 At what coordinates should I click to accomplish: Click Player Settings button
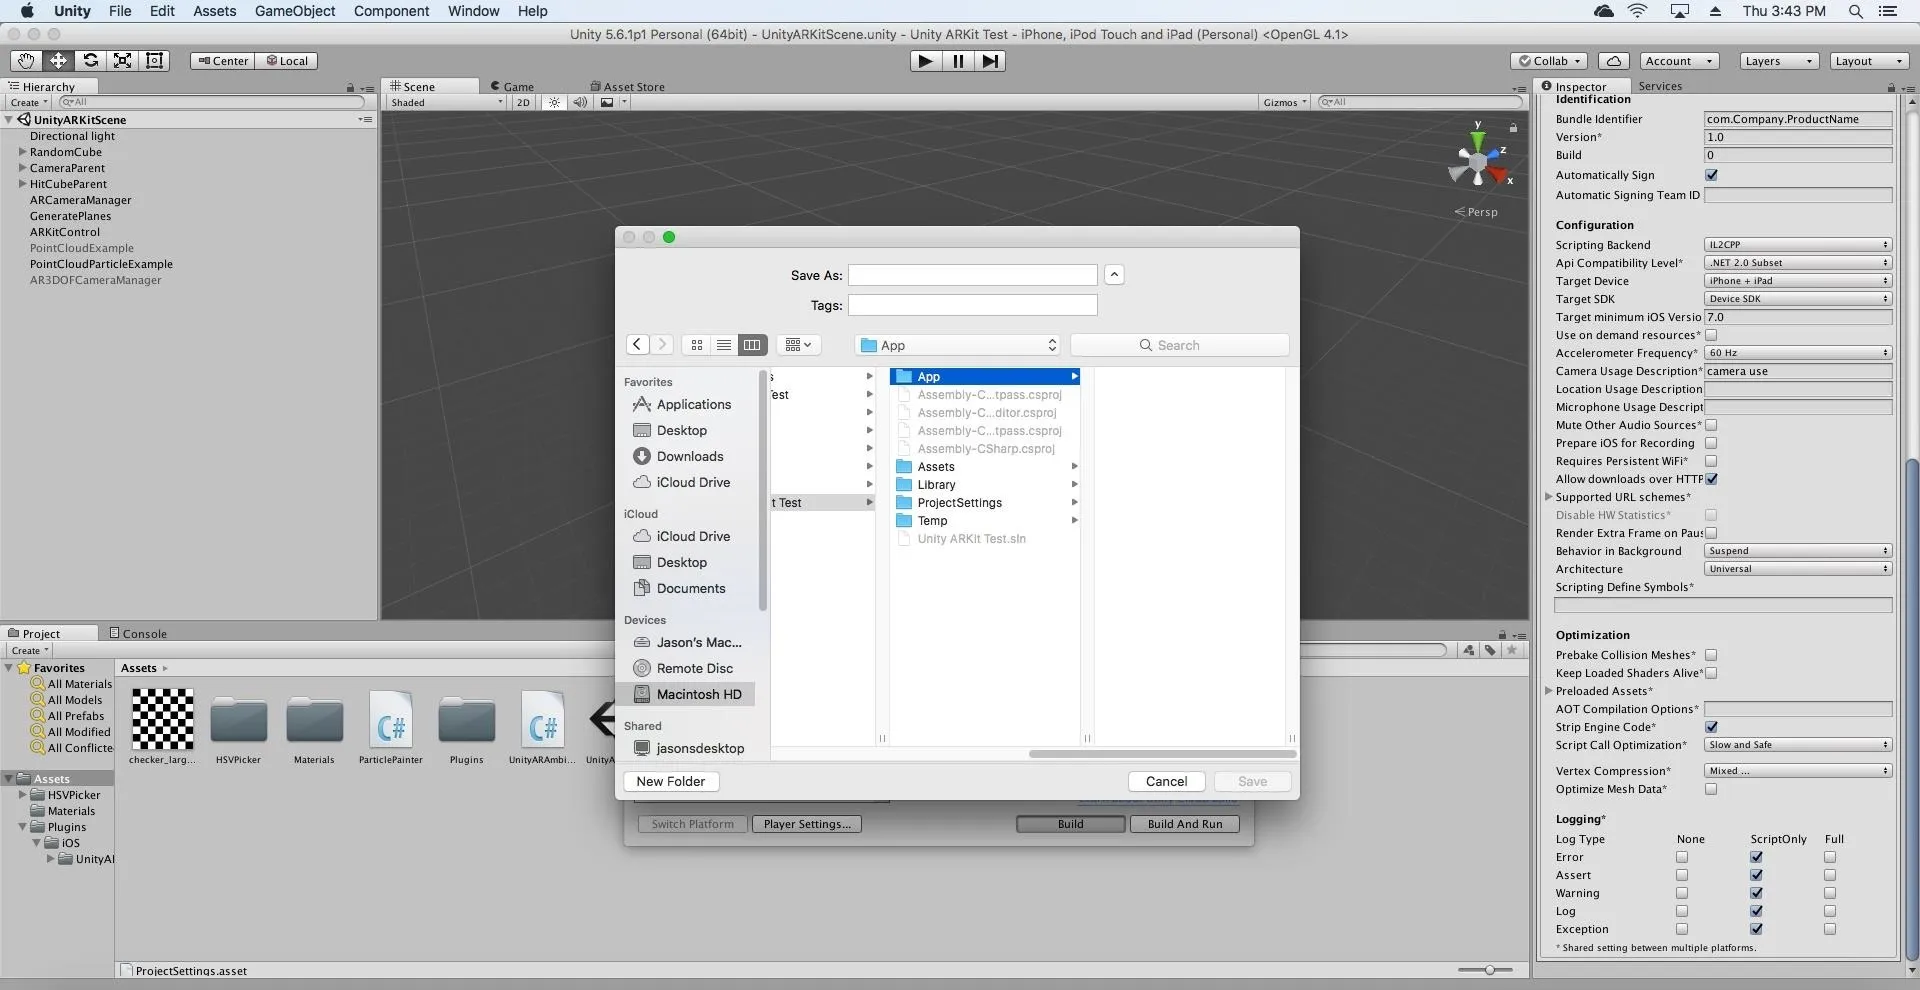(x=807, y=824)
